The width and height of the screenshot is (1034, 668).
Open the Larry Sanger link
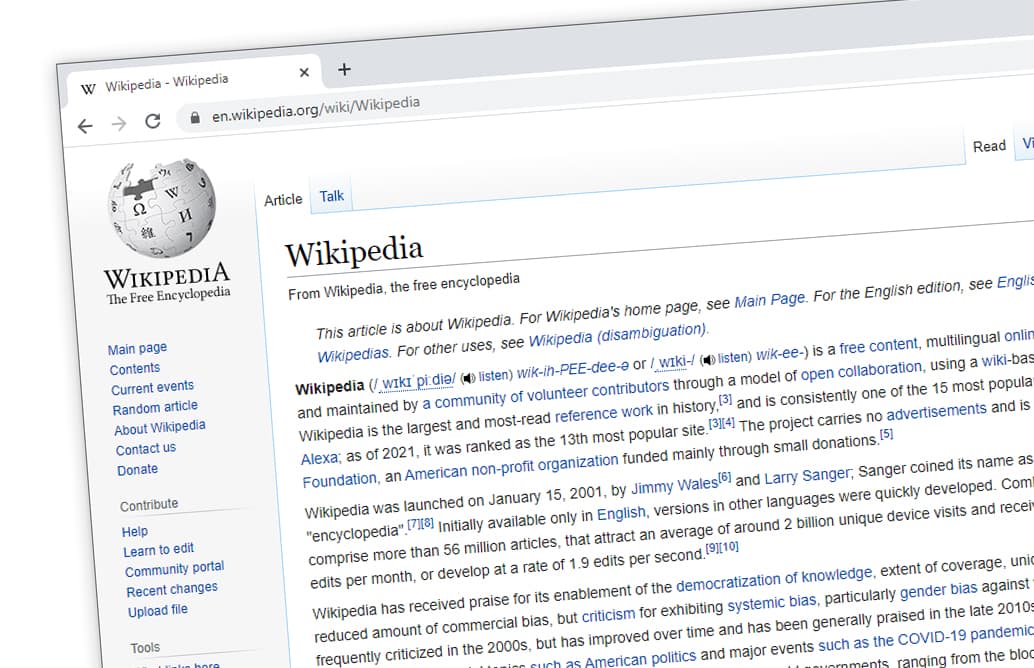pyautogui.click(x=808, y=475)
